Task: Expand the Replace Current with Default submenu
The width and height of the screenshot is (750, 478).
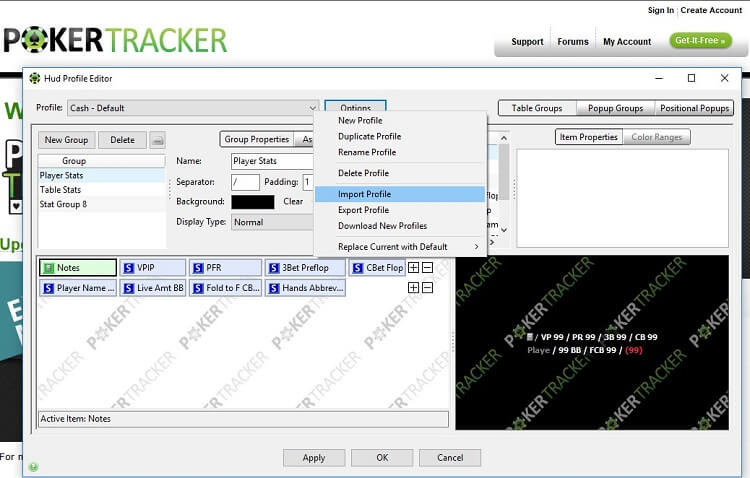Action: pos(400,246)
